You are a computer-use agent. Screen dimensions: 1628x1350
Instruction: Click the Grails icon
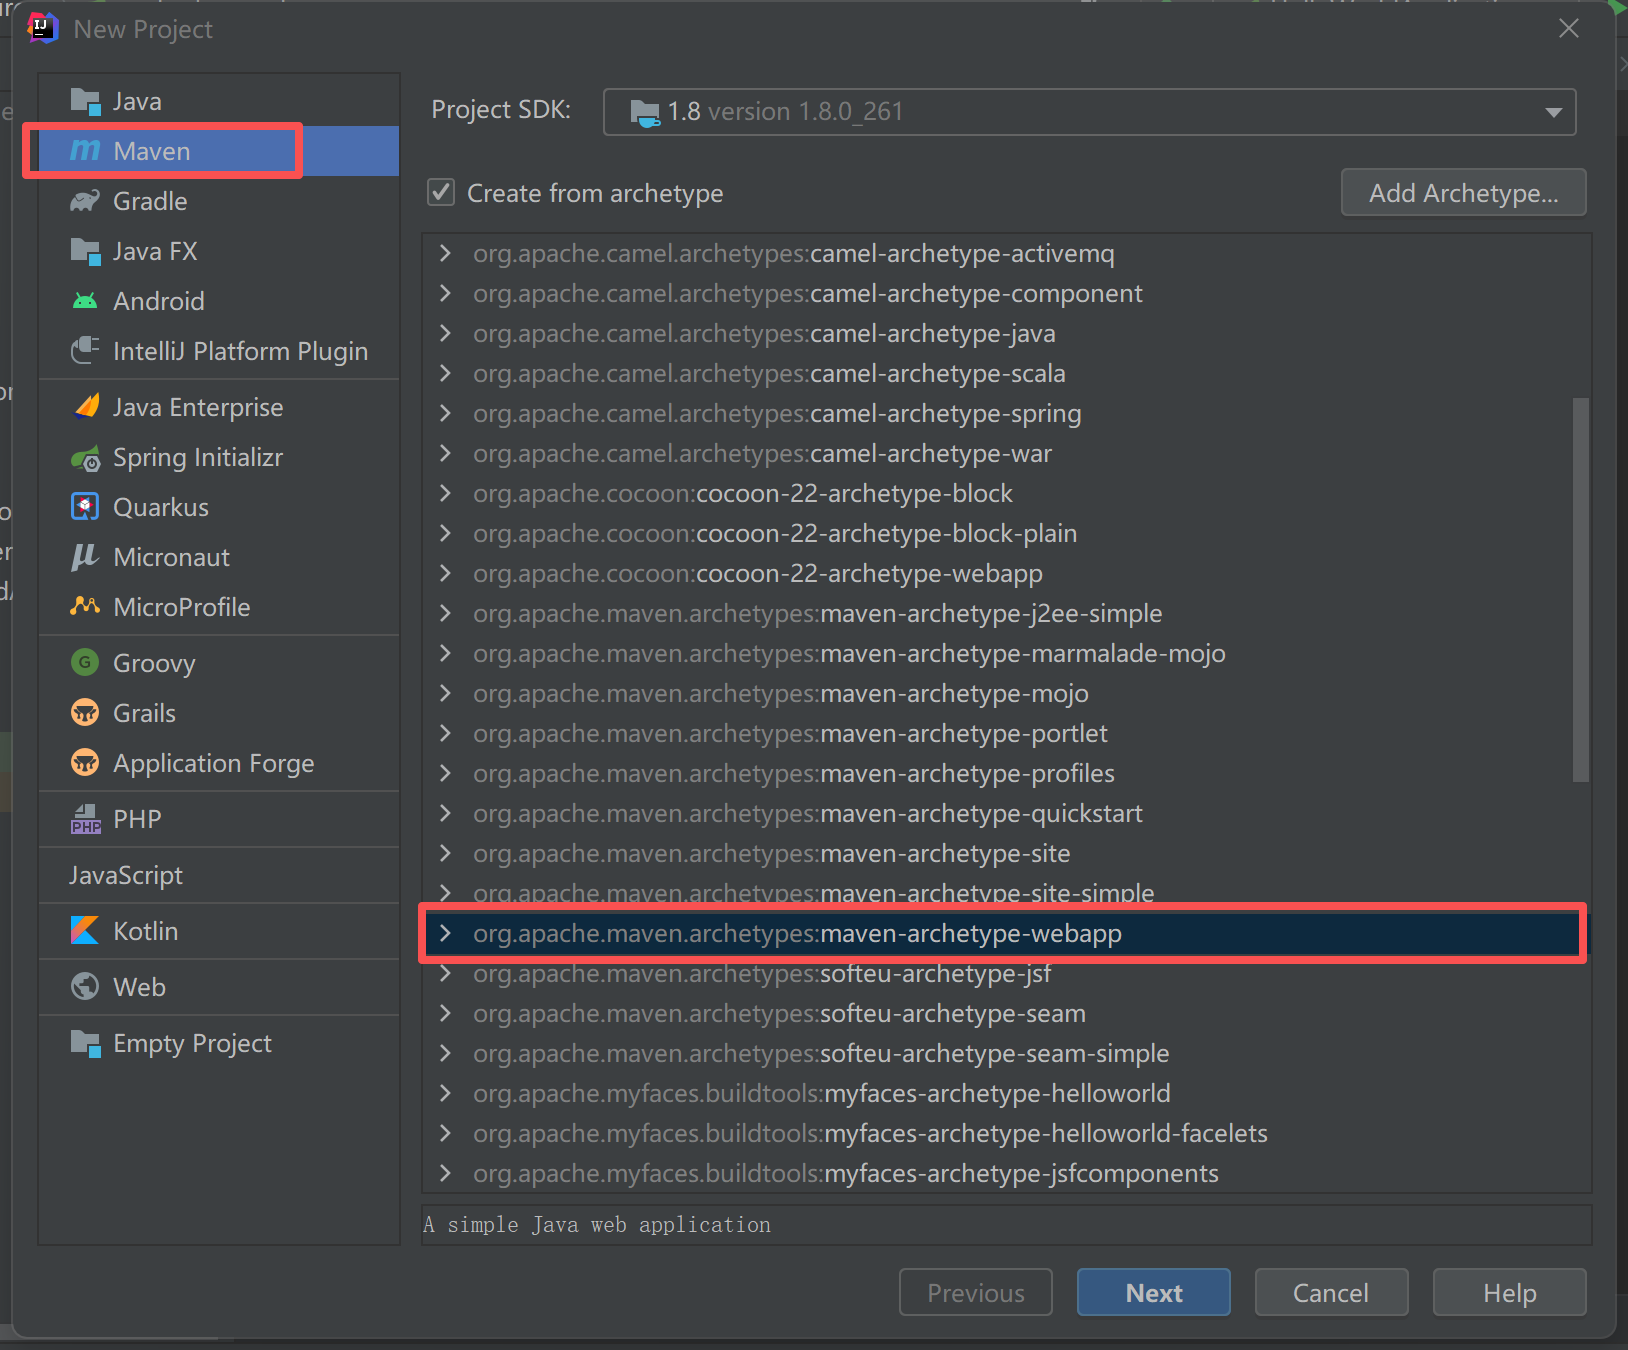point(85,713)
